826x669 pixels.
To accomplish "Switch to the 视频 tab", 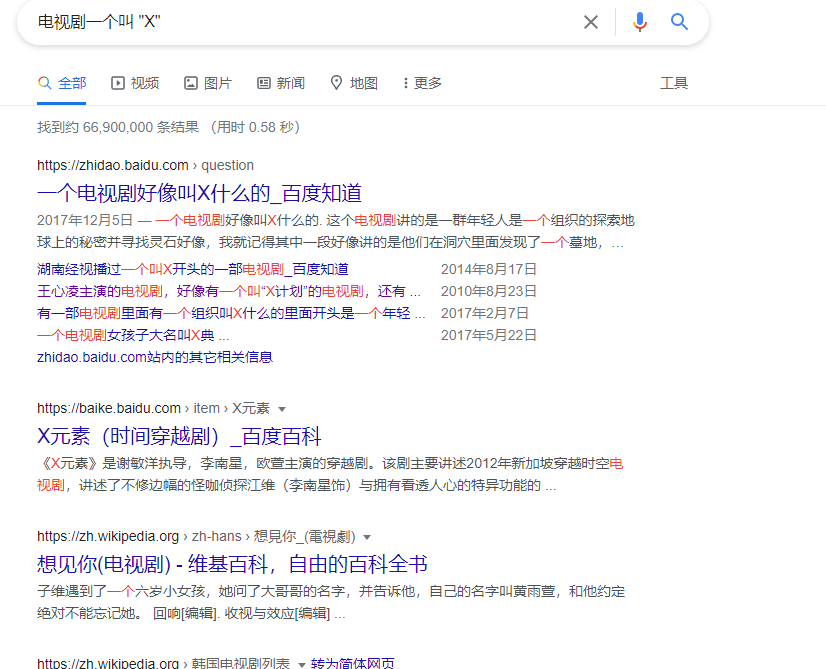I will tap(135, 83).
